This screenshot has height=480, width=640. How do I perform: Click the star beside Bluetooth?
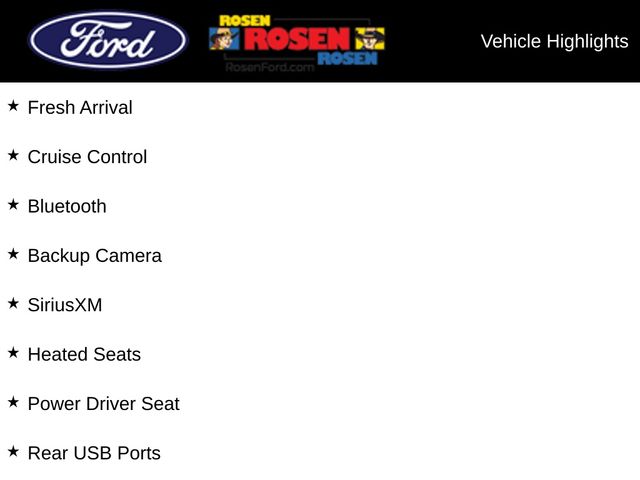[13, 204]
